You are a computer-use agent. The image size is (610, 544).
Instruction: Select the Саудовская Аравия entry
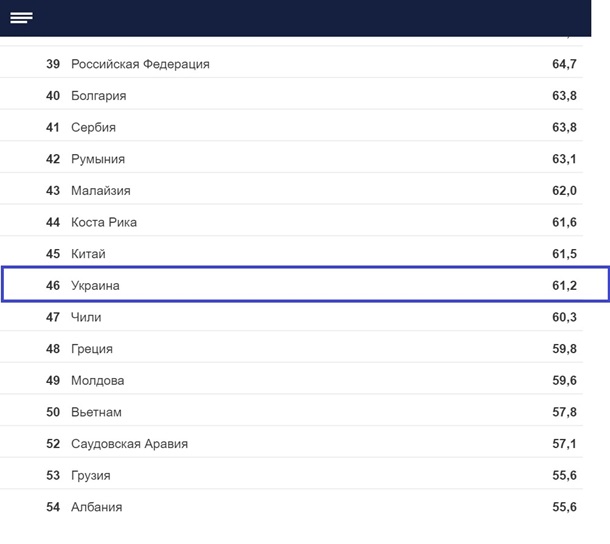[x=129, y=444]
